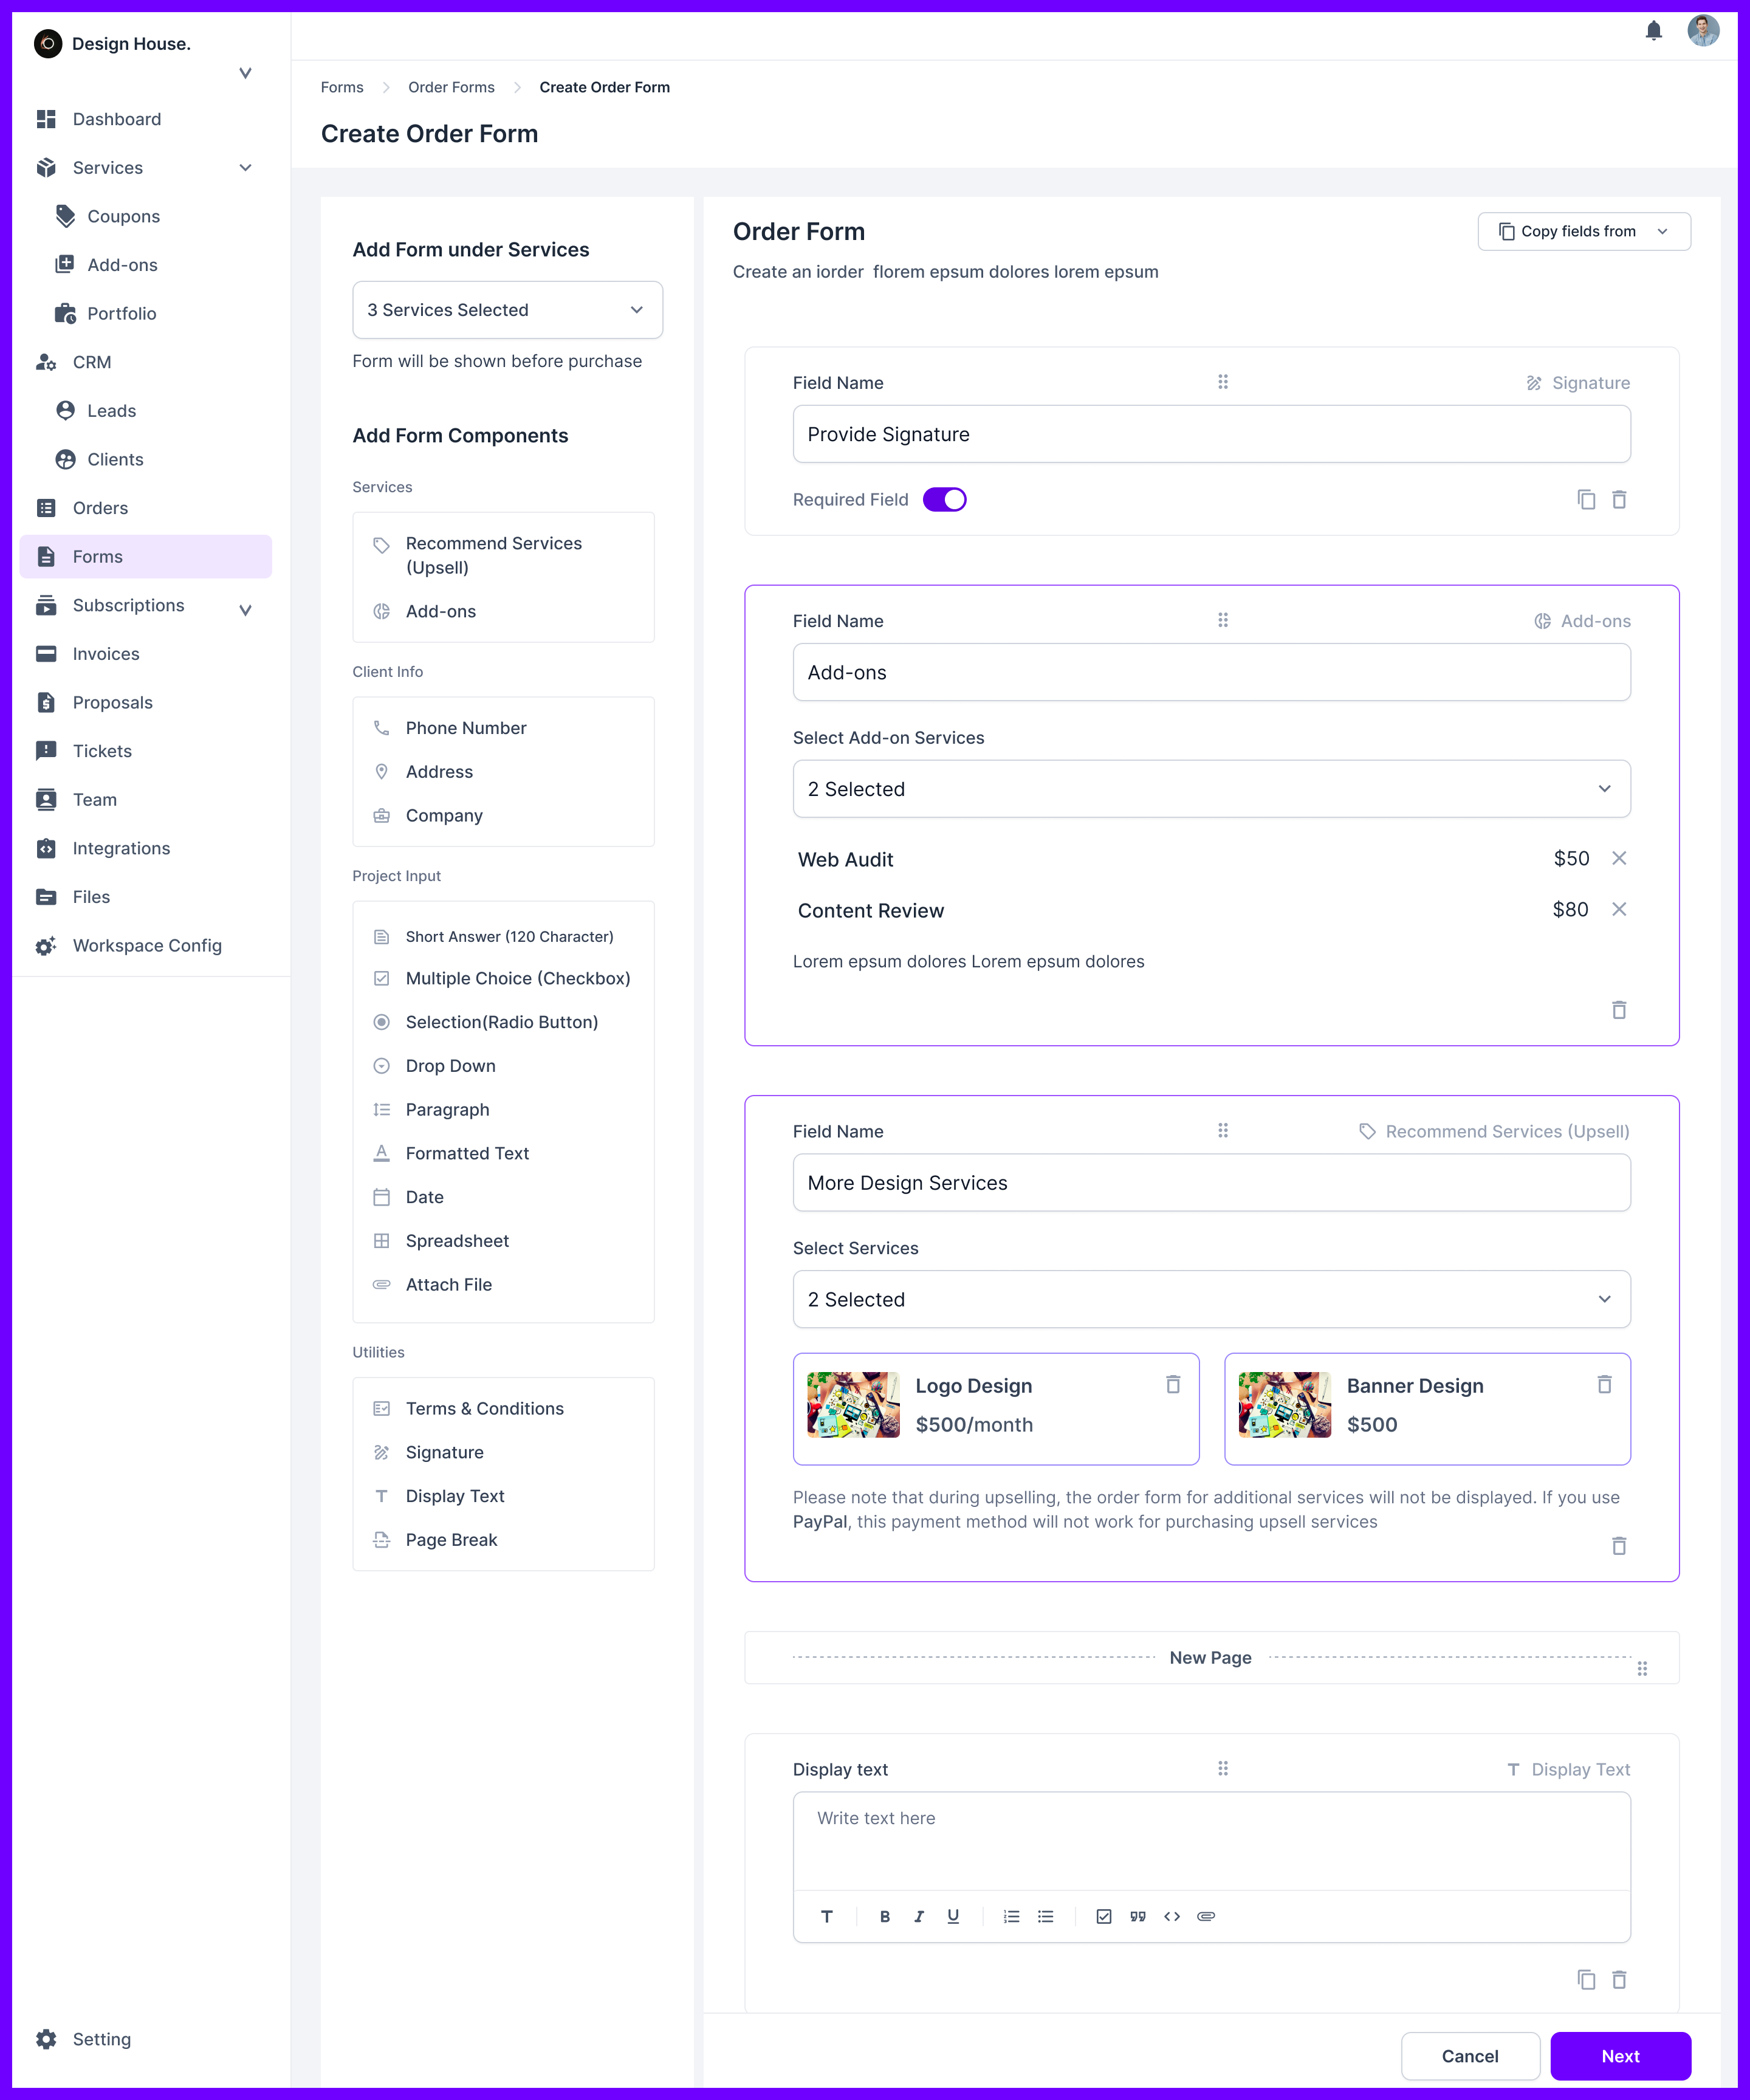
Task: Apply bold formatting in the display text editor
Action: pos(884,1916)
